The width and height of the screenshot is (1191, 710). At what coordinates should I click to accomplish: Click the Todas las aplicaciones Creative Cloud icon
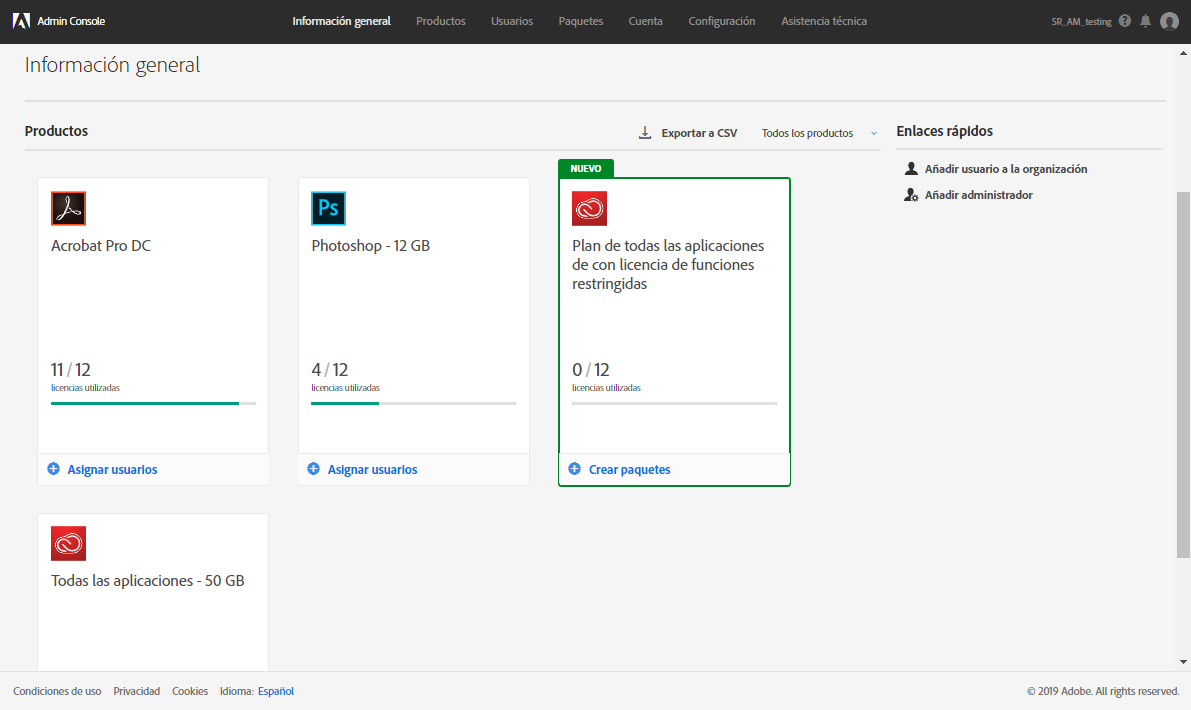point(67,544)
